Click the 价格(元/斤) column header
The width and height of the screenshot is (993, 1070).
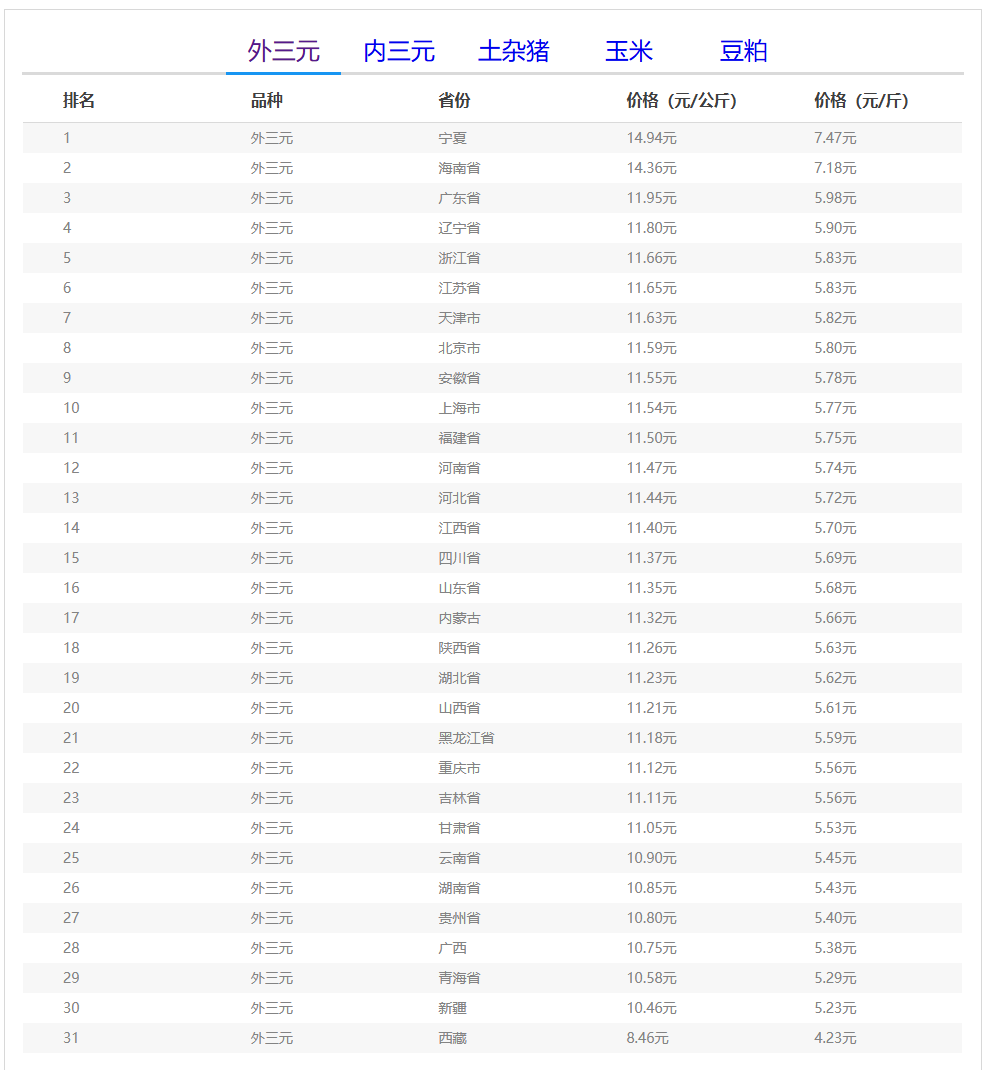861,100
